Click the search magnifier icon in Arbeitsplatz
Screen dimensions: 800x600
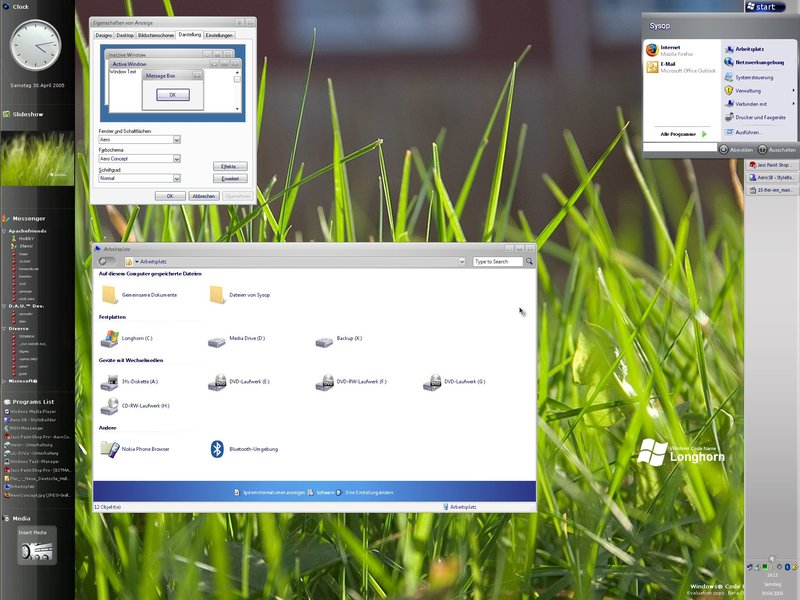(530, 261)
